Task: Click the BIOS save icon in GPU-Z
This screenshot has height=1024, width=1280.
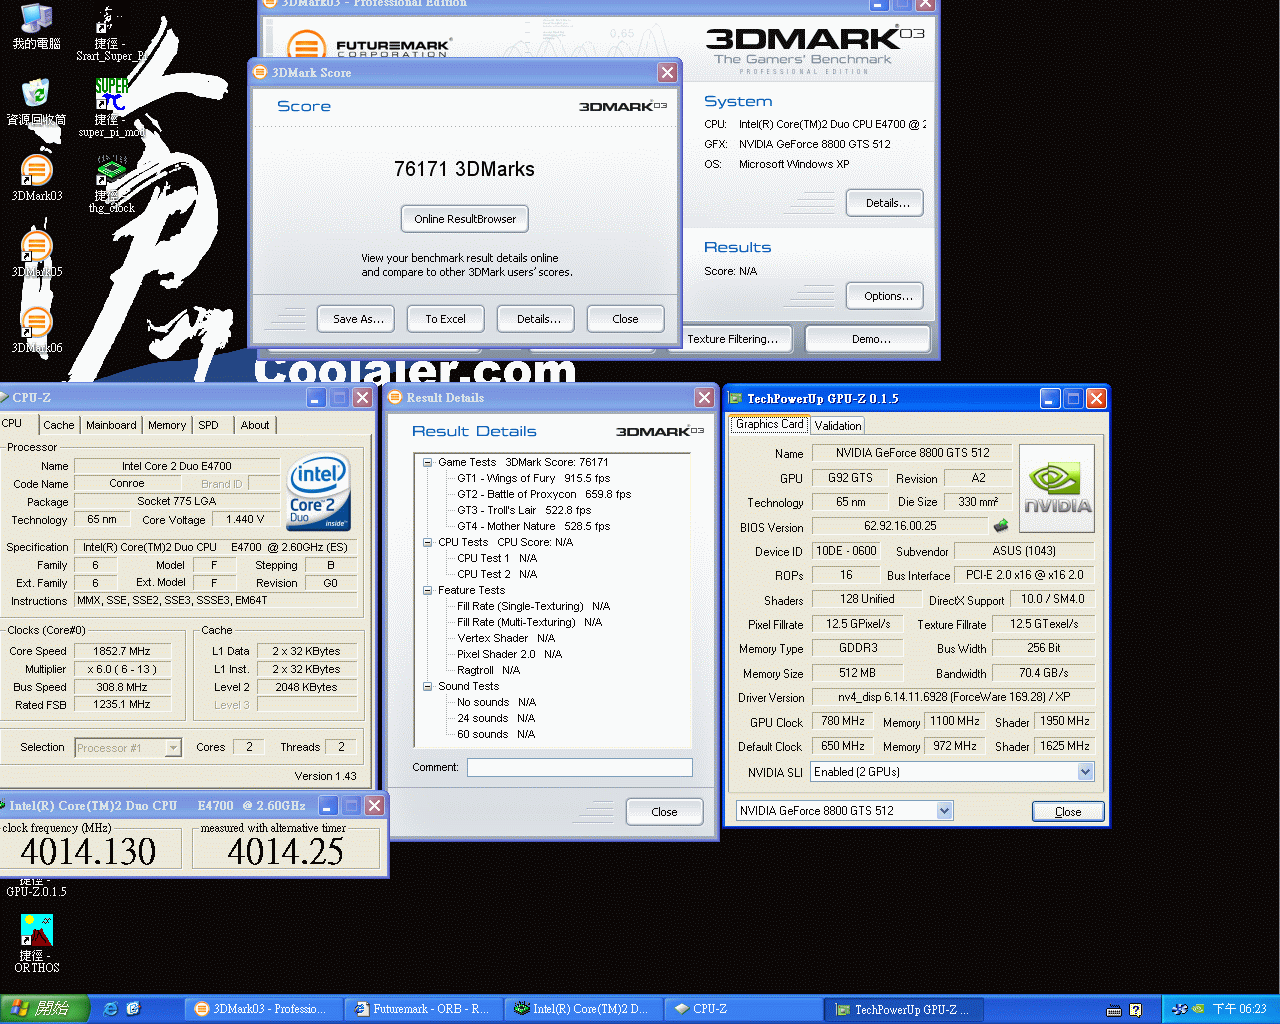Action: pyautogui.click(x=1000, y=526)
